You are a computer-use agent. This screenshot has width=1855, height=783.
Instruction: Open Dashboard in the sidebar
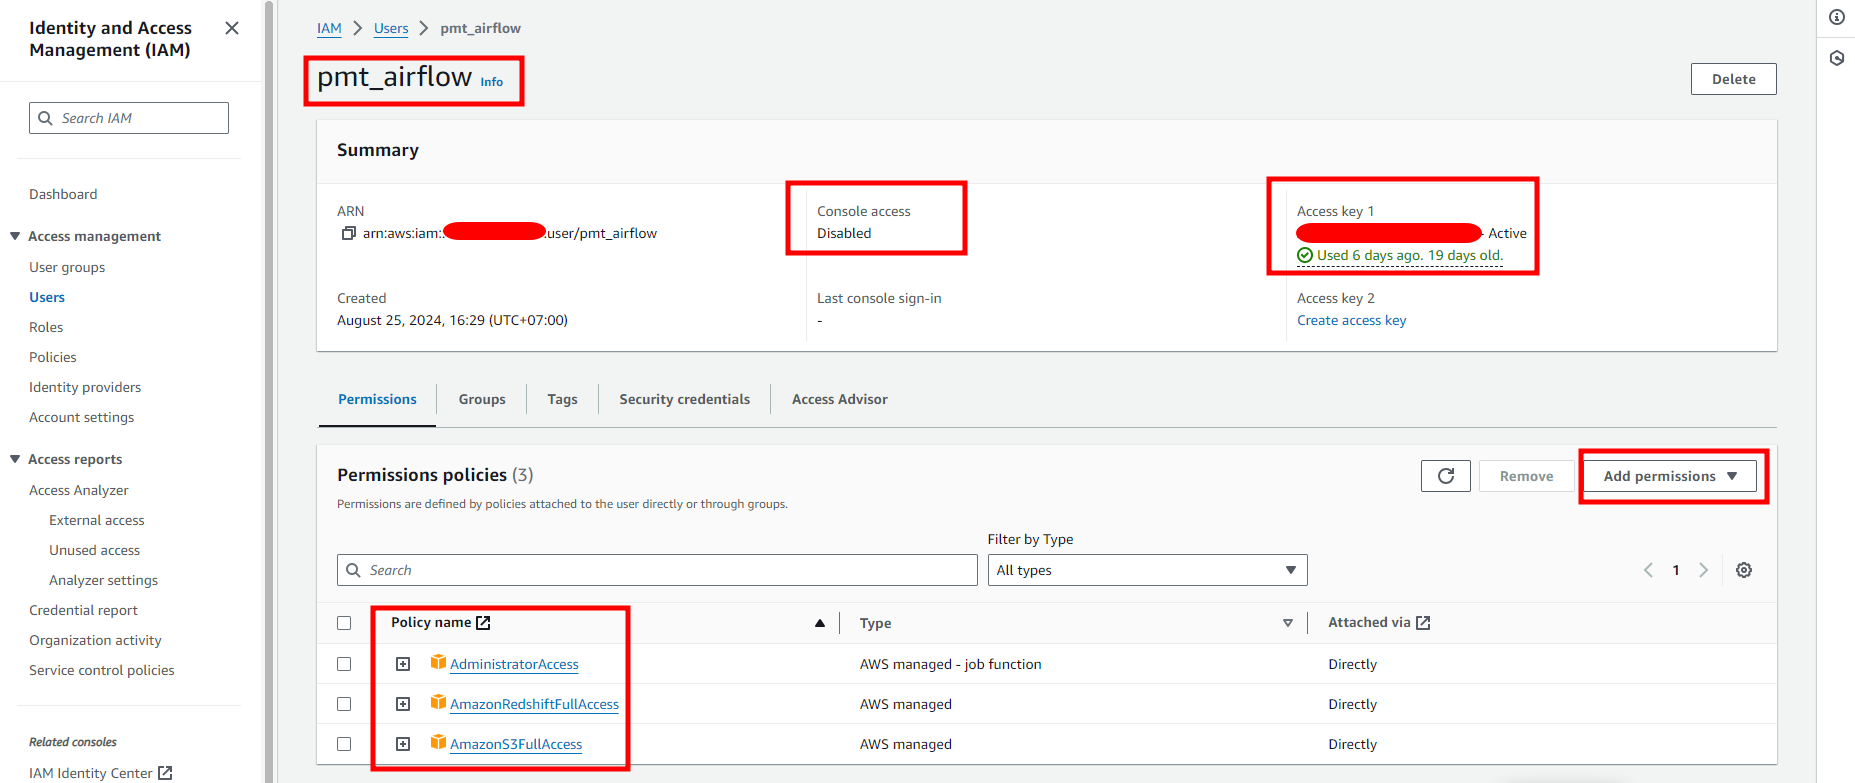pos(63,194)
